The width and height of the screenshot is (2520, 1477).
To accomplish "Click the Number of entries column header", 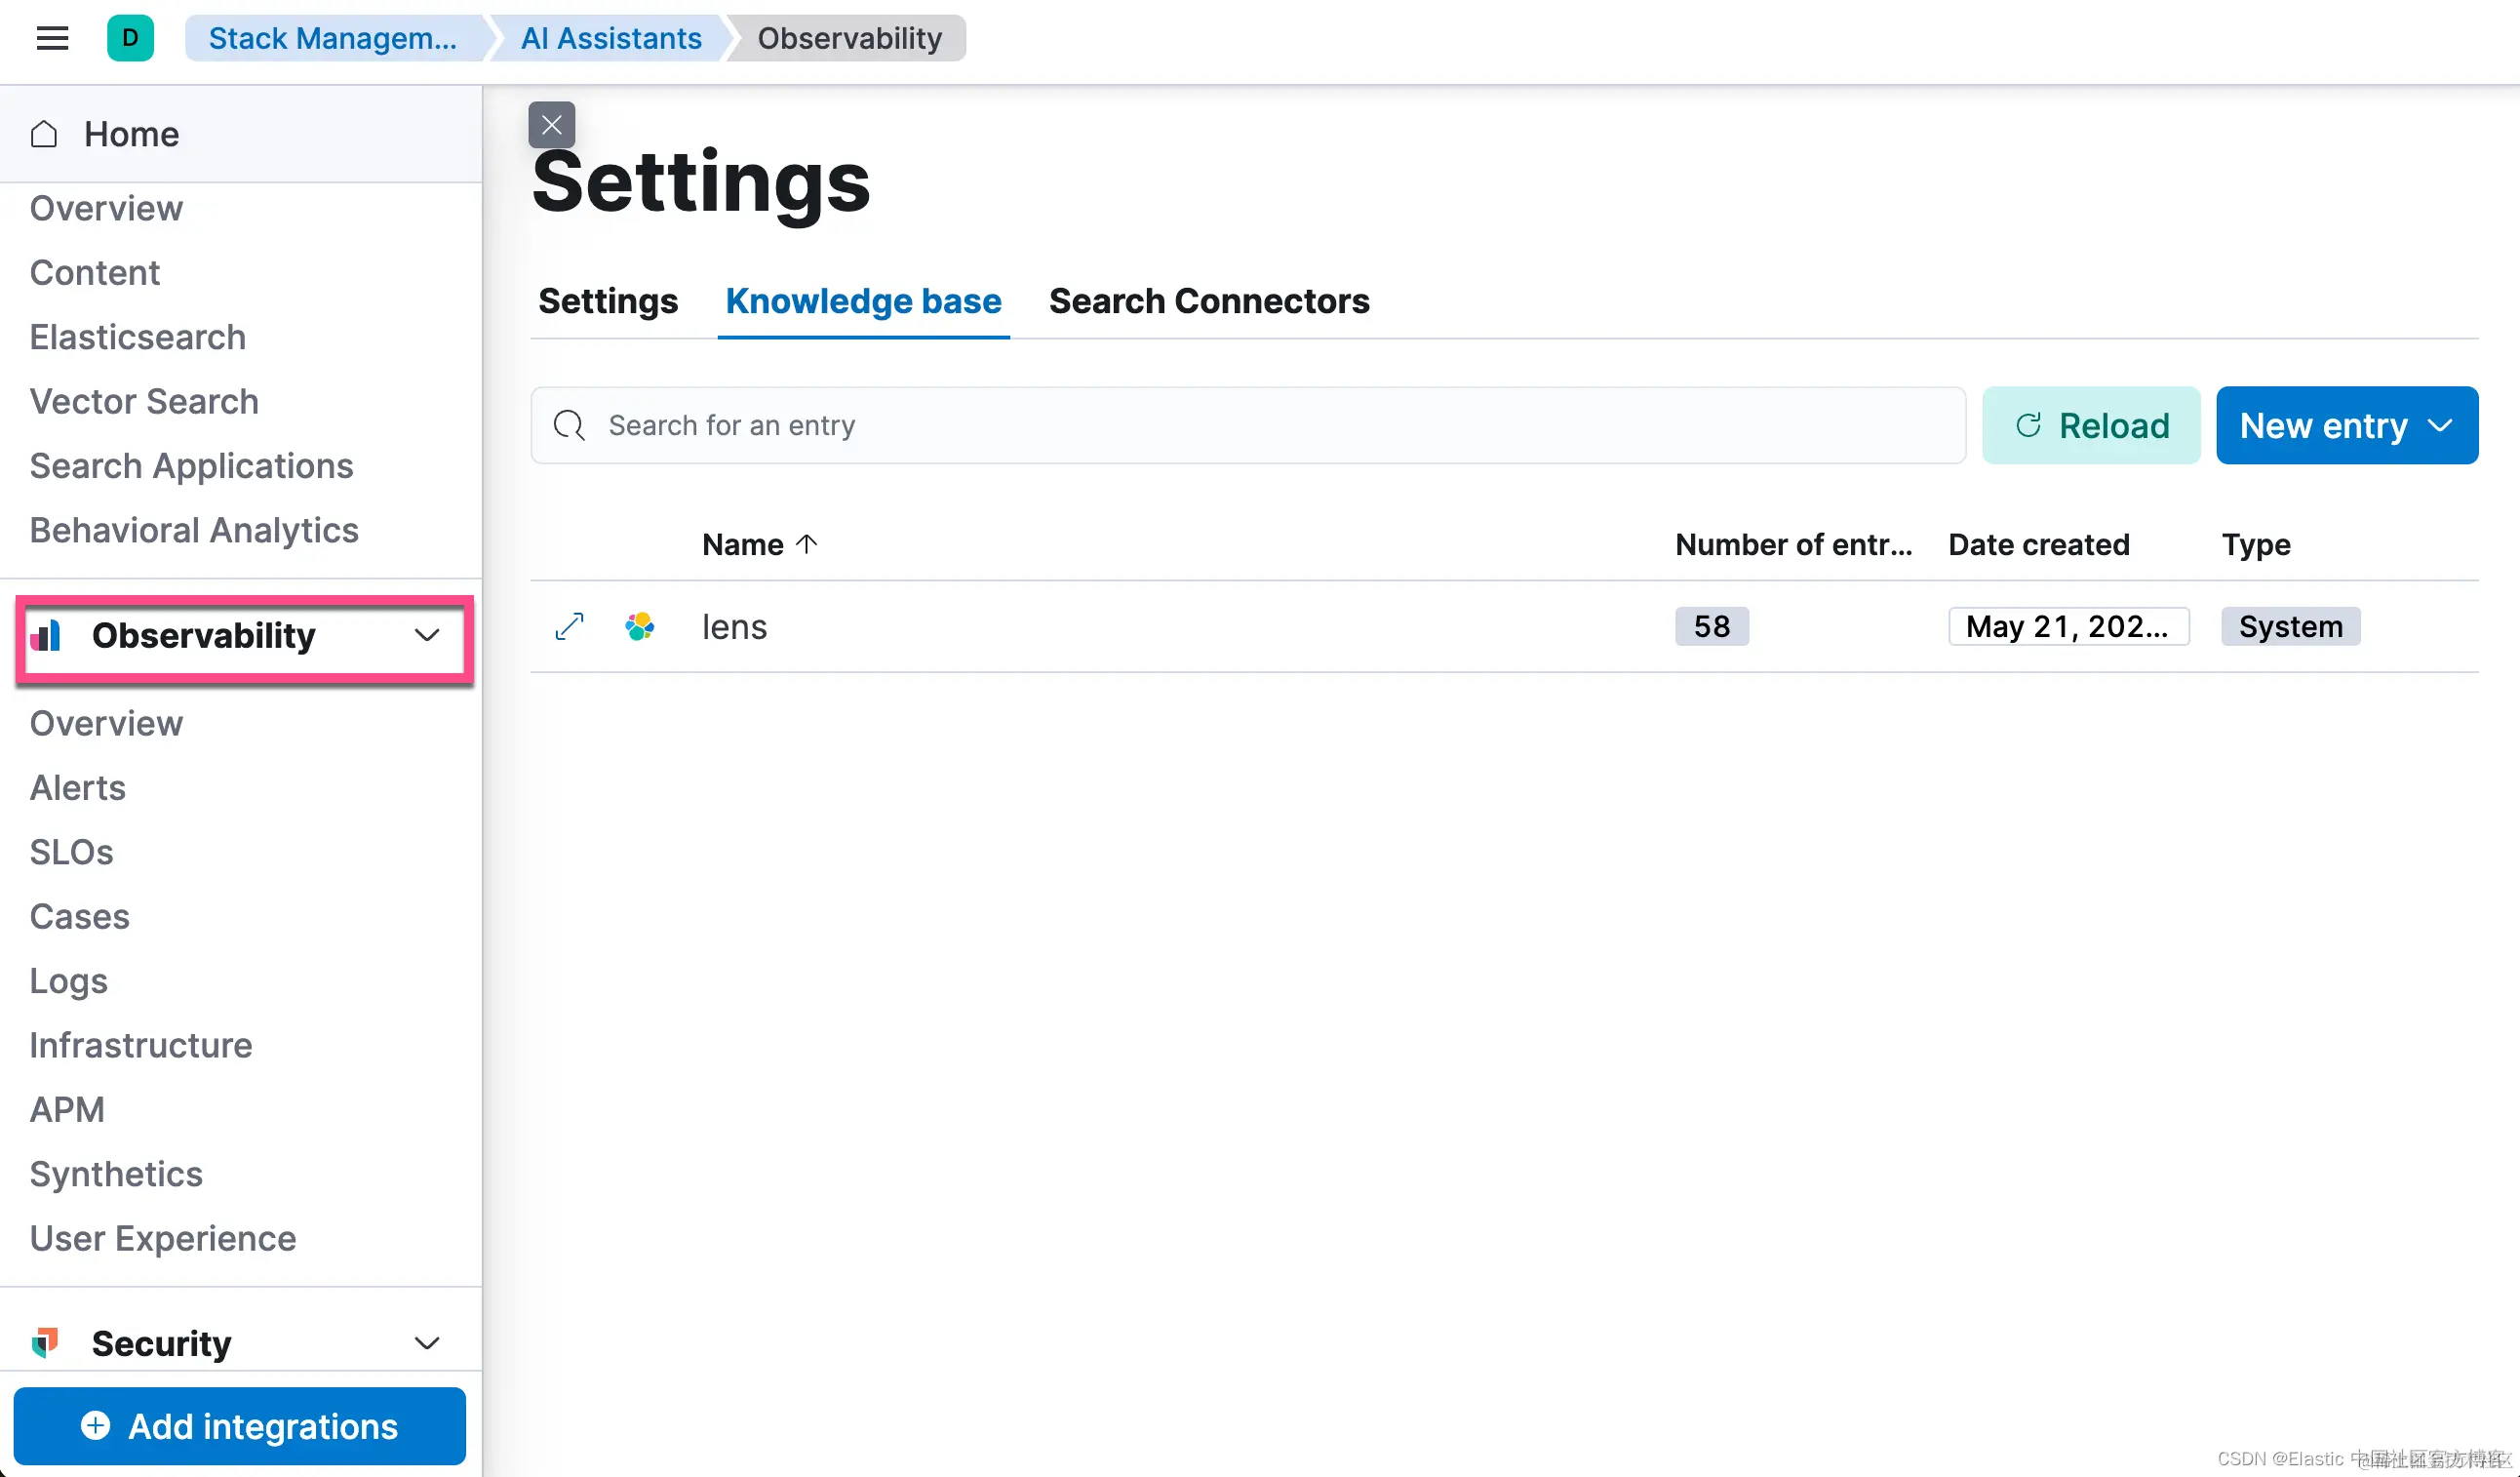I will (1793, 544).
